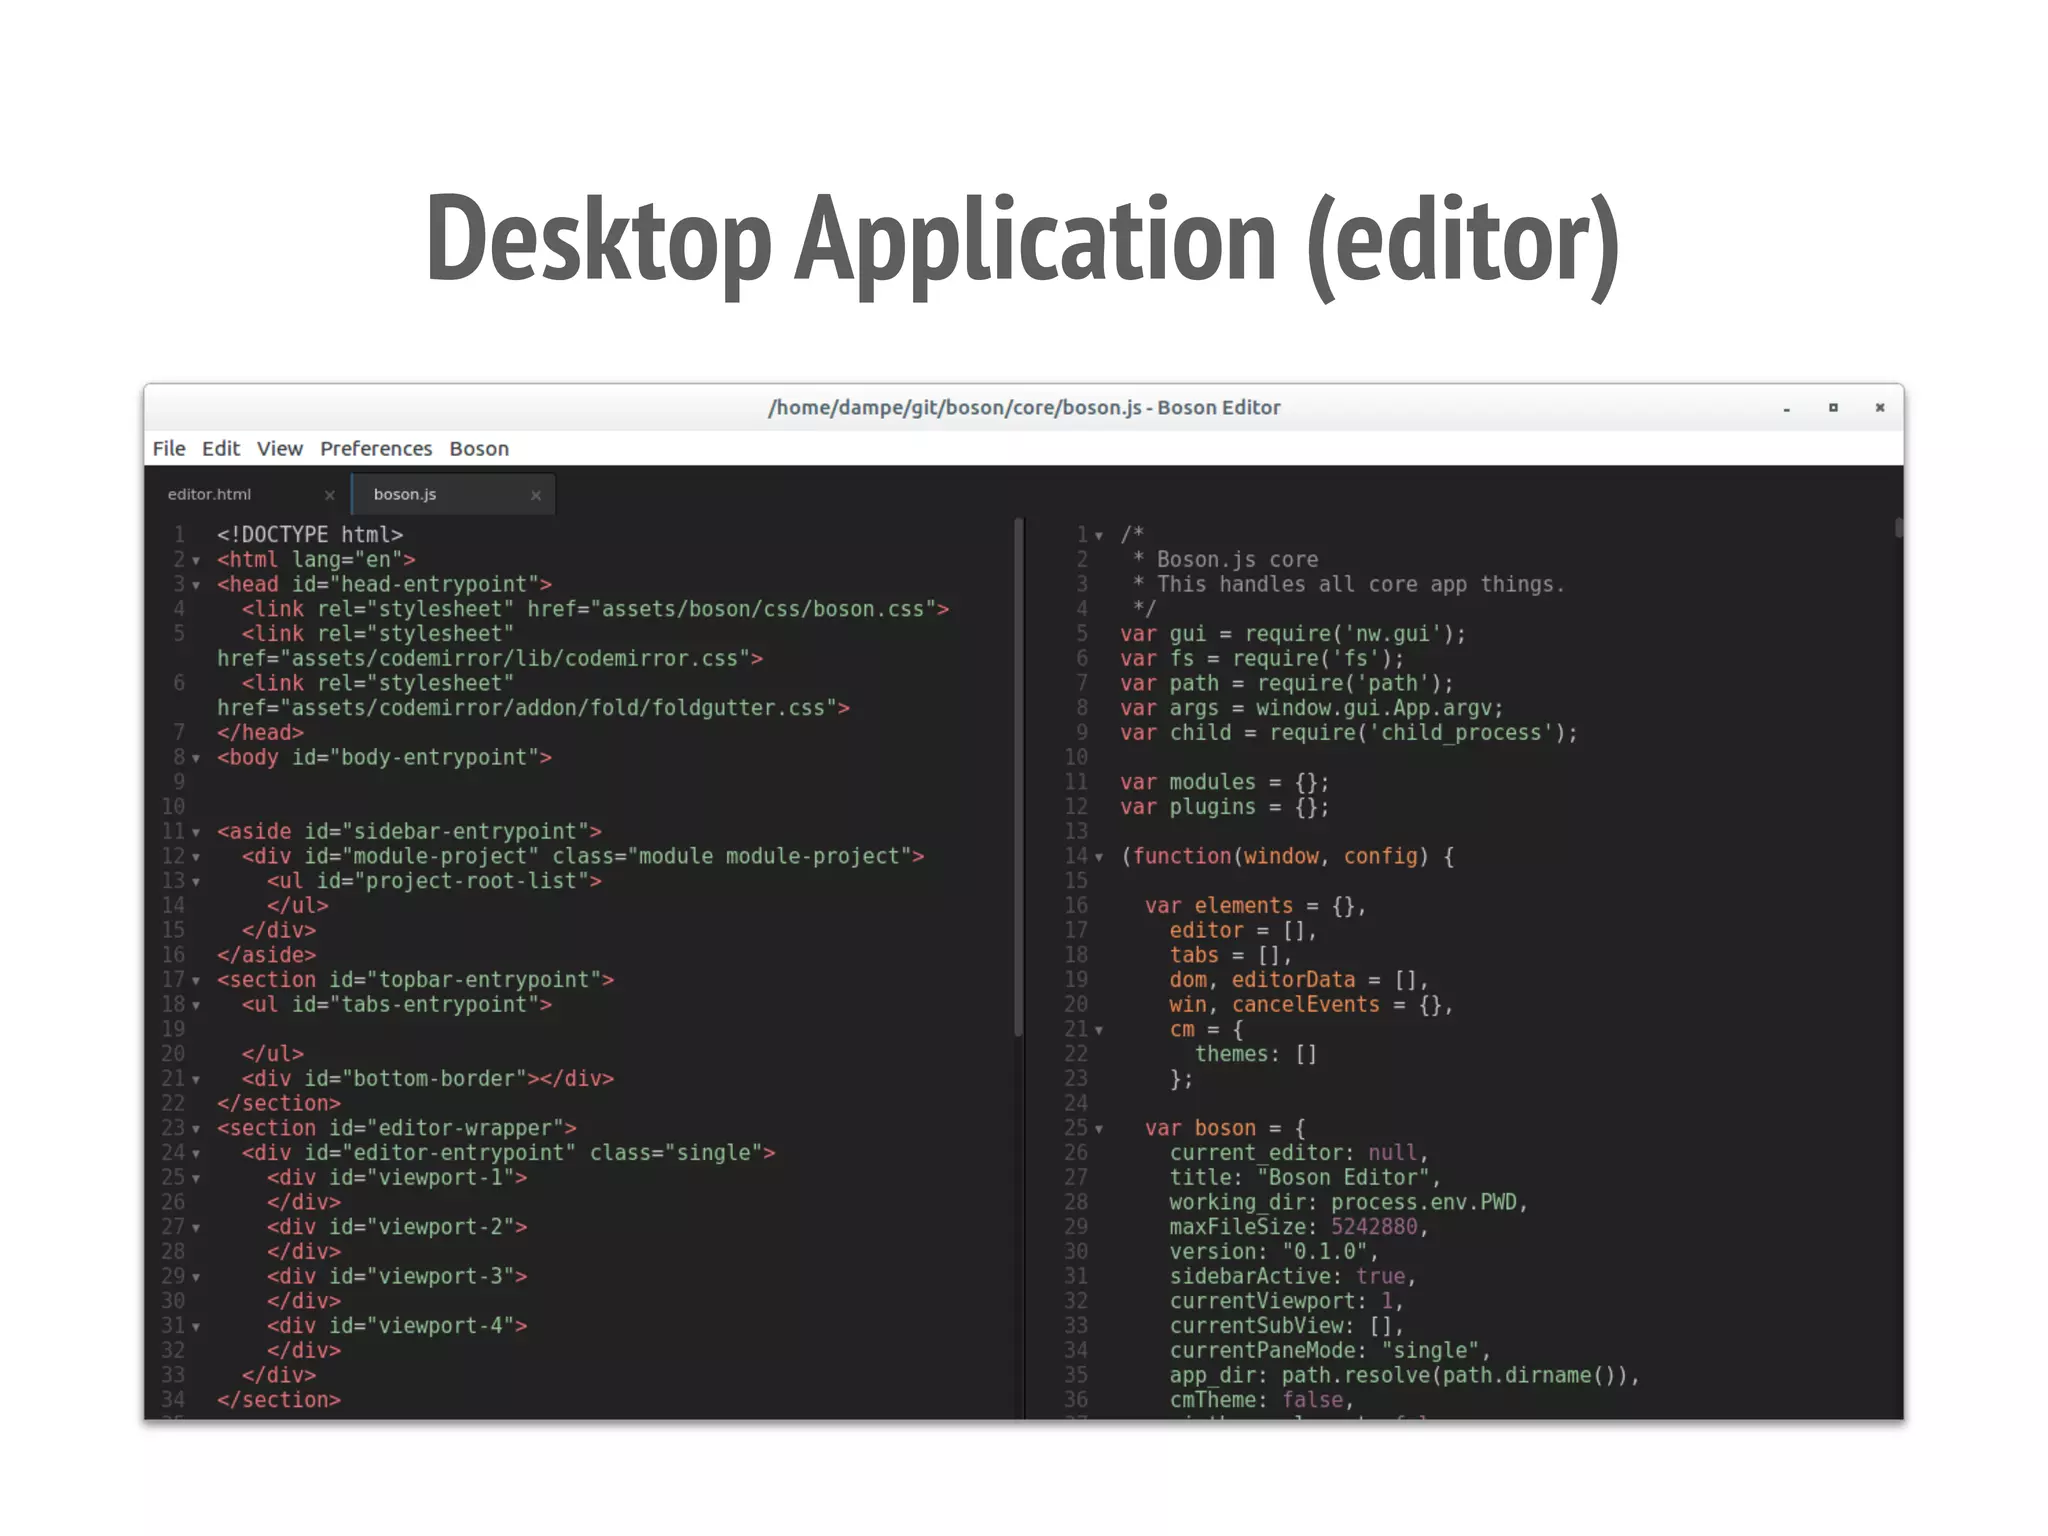Click the right pane vertical scrollbar thumb
The width and height of the screenshot is (2048, 1536).
tap(1898, 528)
